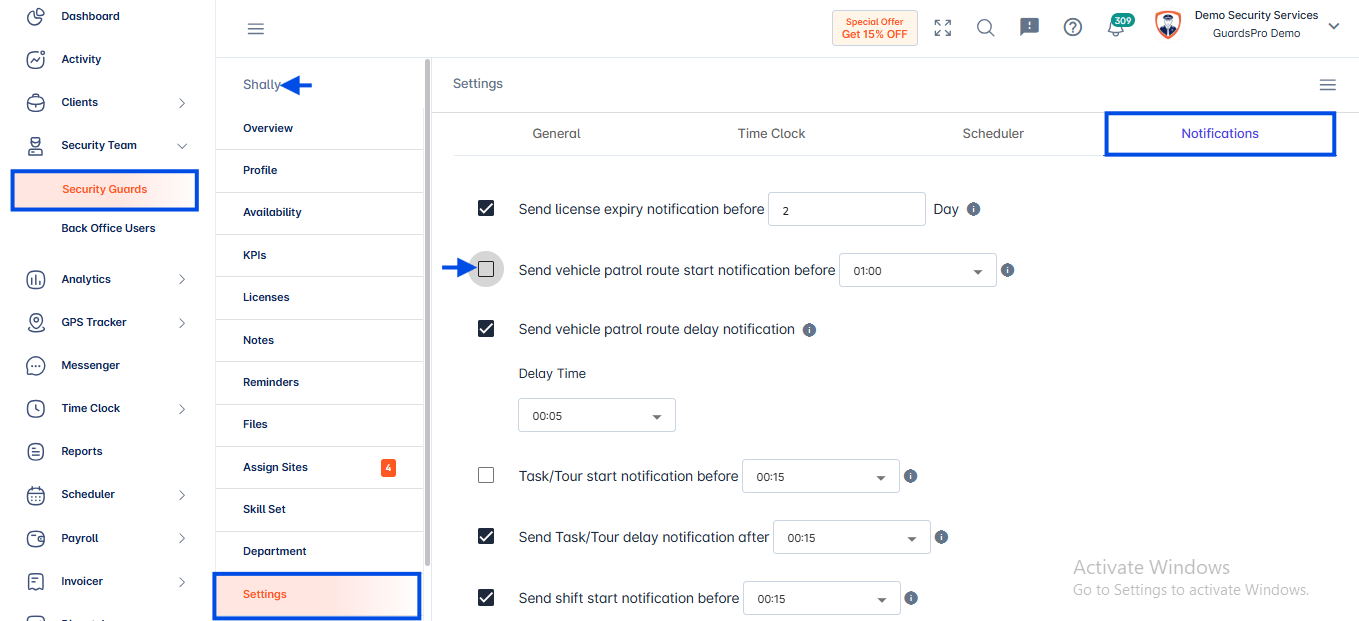Open the feedback message icon
This screenshot has height=621, width=1359.
coord(1029,28)
